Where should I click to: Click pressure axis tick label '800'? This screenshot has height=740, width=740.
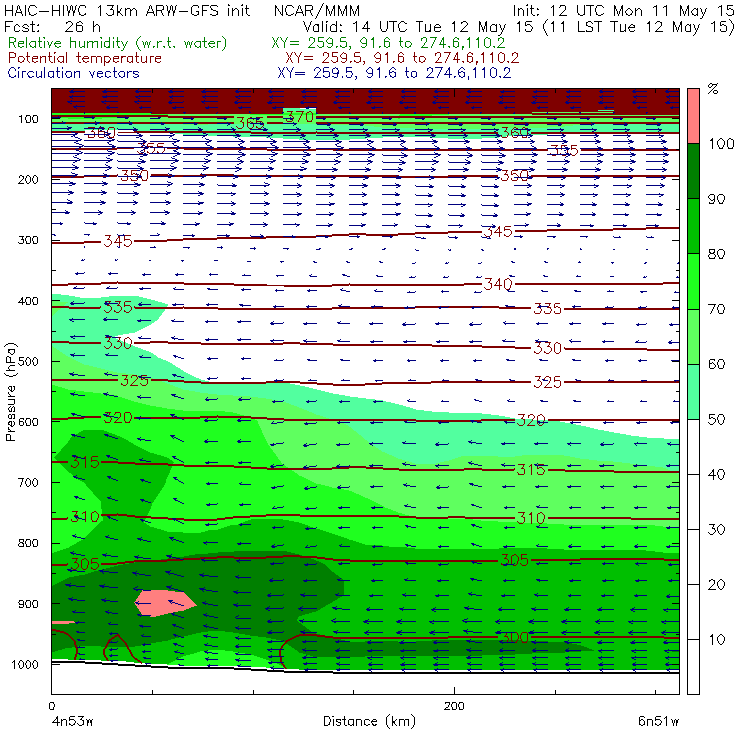coord(28,543)
